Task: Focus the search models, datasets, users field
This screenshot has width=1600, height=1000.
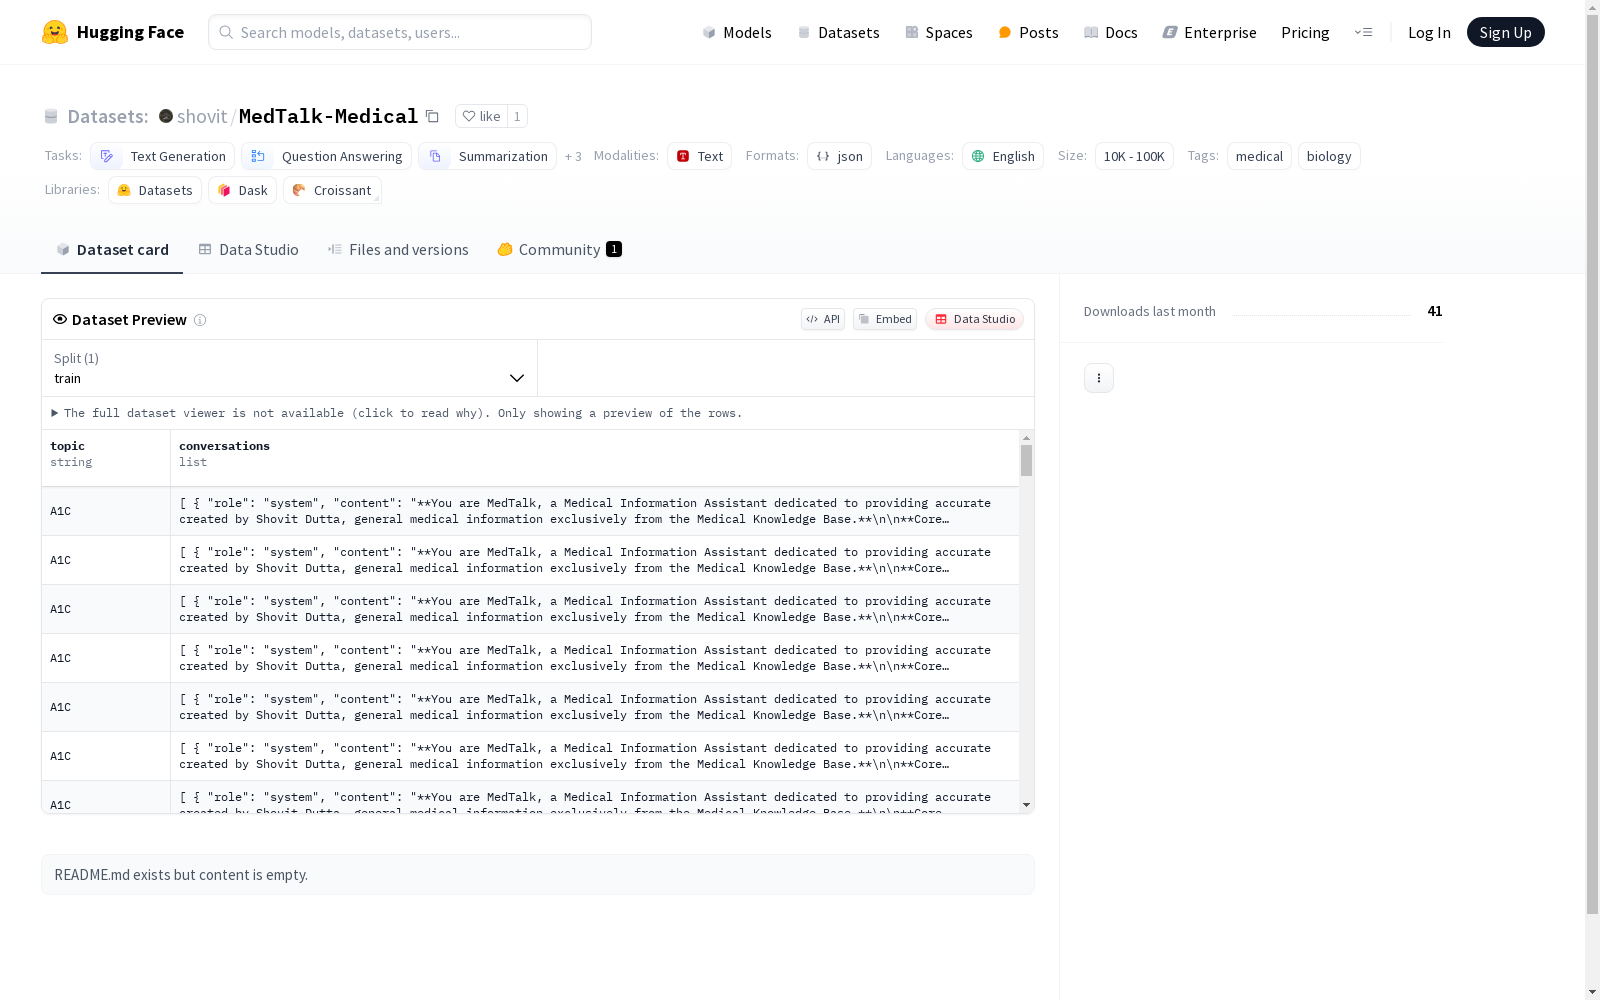Action: (400, 32)
